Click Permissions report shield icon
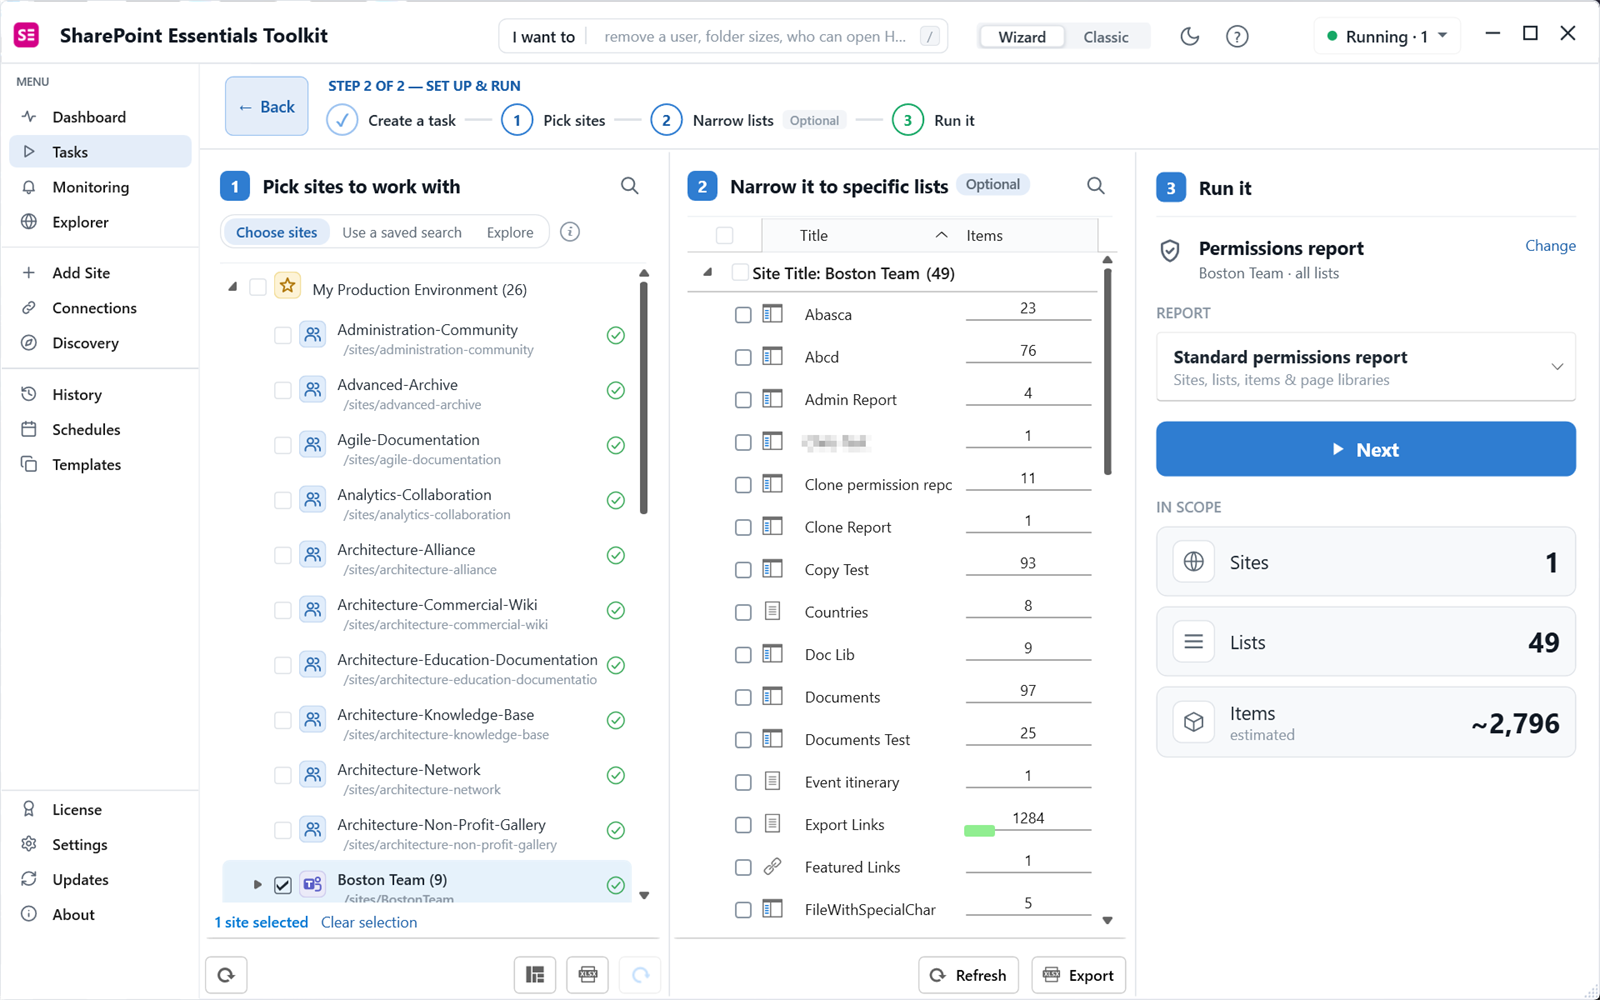This screenshot has width=1600, height=1000. pyautogui.click(x=1170, y=250)
